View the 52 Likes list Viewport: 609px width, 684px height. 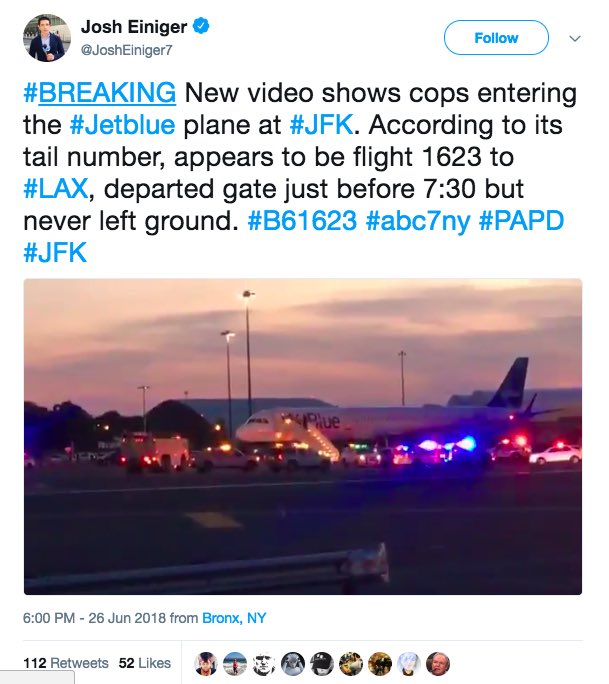point(144,663)
